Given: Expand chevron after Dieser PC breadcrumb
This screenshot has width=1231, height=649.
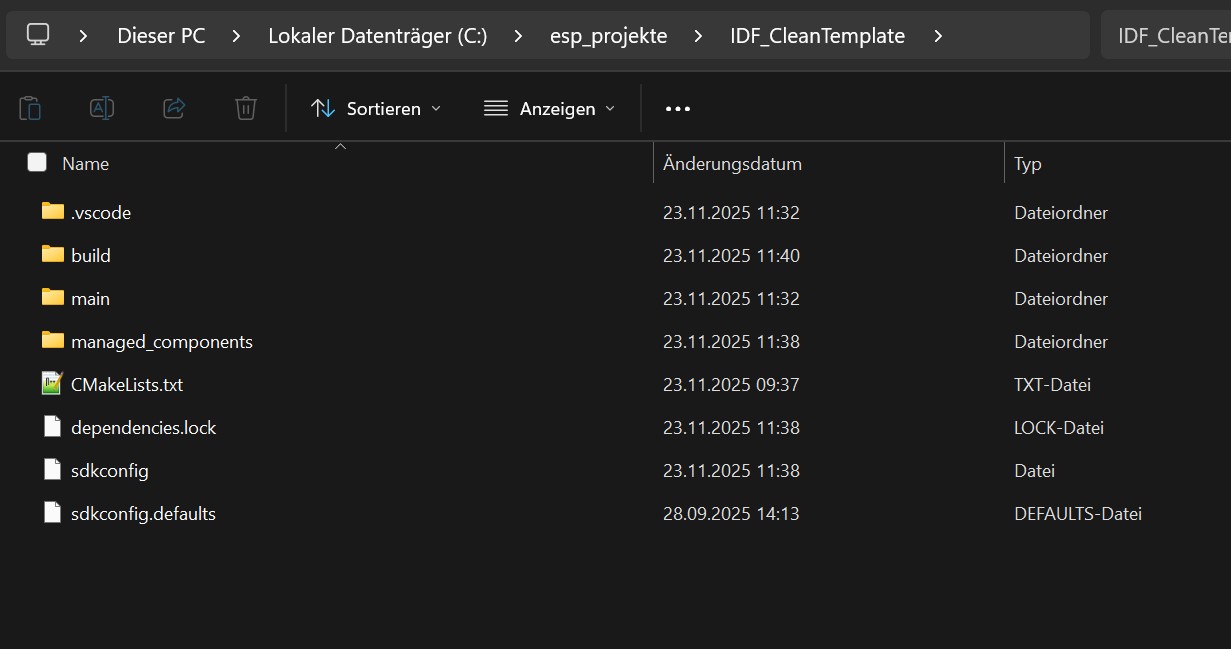Looking at the screenshot, I should pyautogui.click(x=236, y=36).
